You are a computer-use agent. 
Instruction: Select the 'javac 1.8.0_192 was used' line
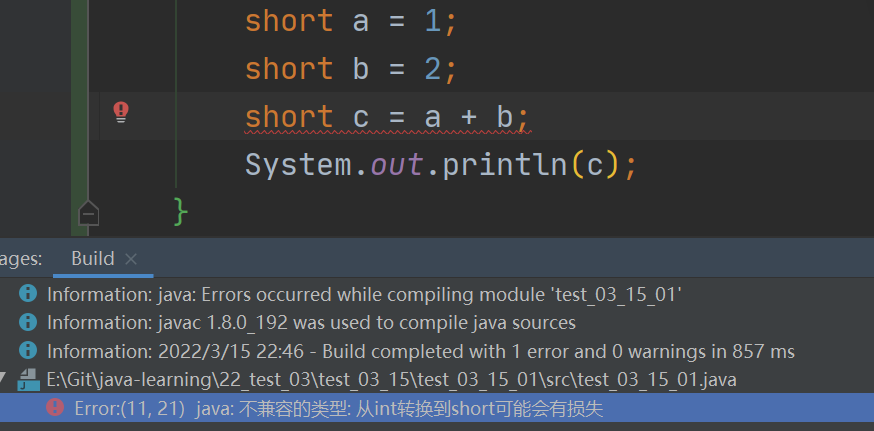(x=311, y=323)
